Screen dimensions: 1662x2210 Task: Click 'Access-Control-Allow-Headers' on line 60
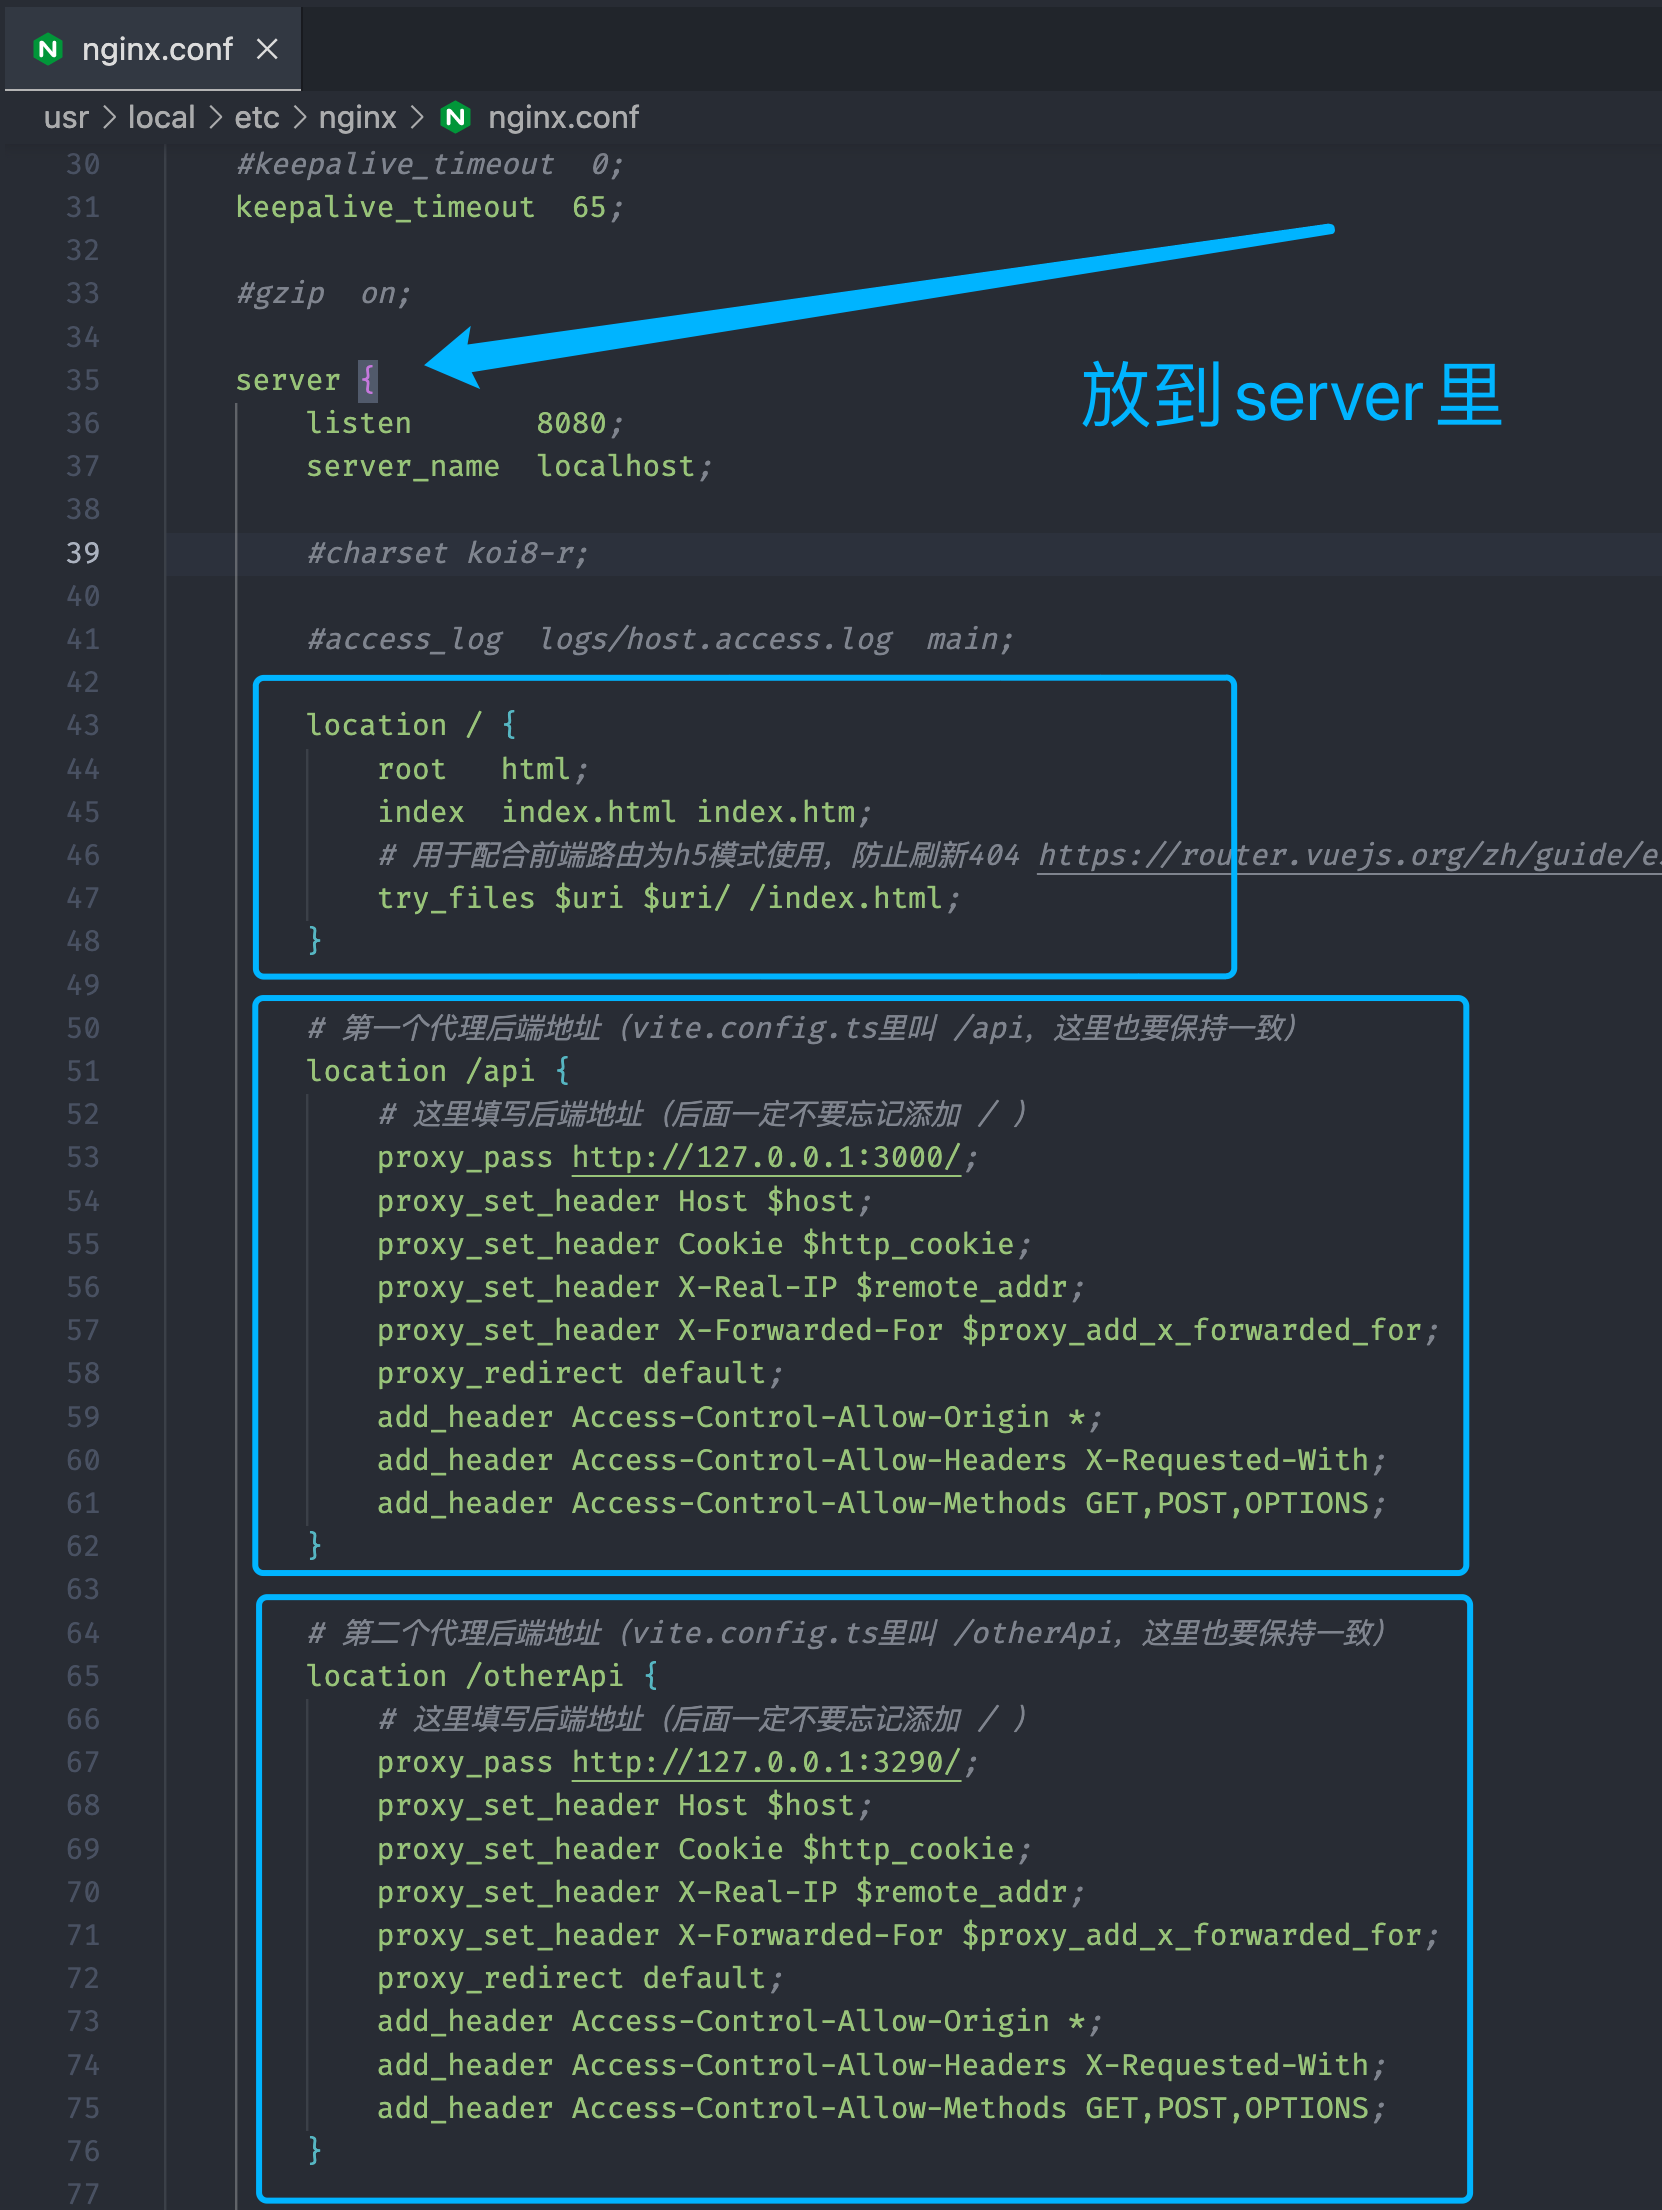tap(819, 1460)
